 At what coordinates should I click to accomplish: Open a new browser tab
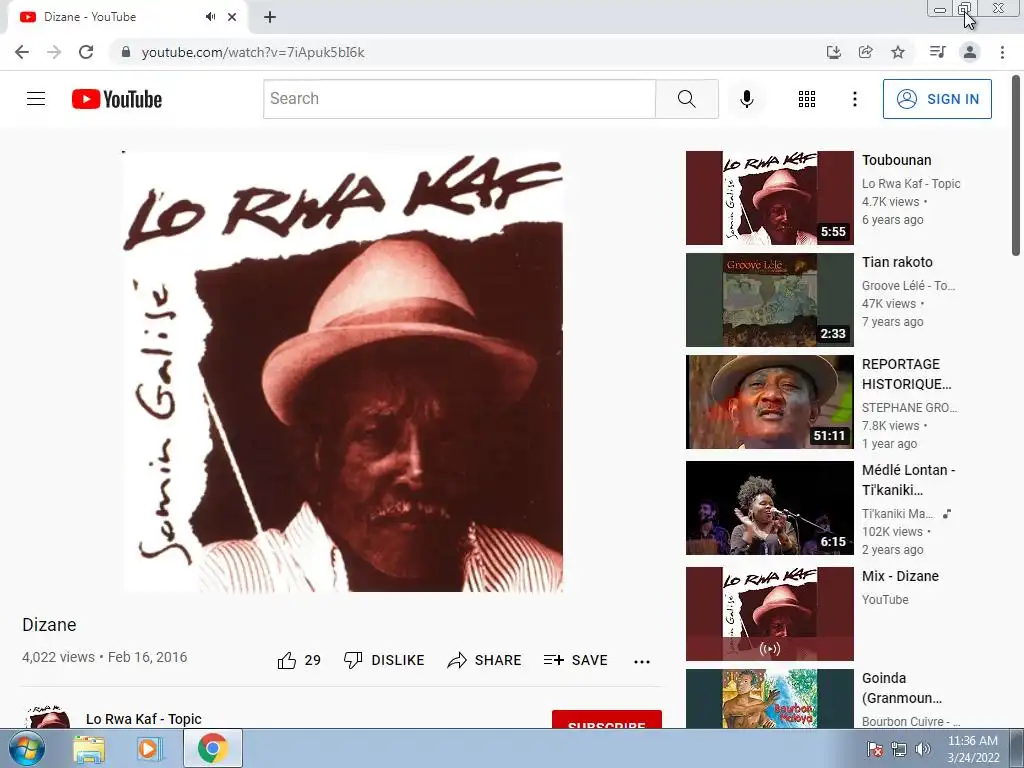270,17
